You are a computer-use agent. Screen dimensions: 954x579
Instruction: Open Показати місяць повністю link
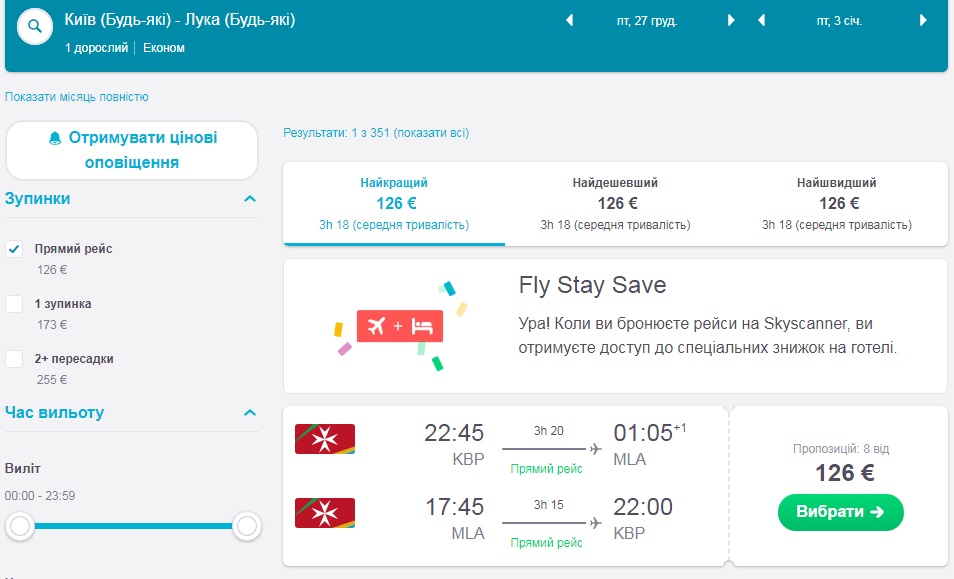(x=77, y=97)
